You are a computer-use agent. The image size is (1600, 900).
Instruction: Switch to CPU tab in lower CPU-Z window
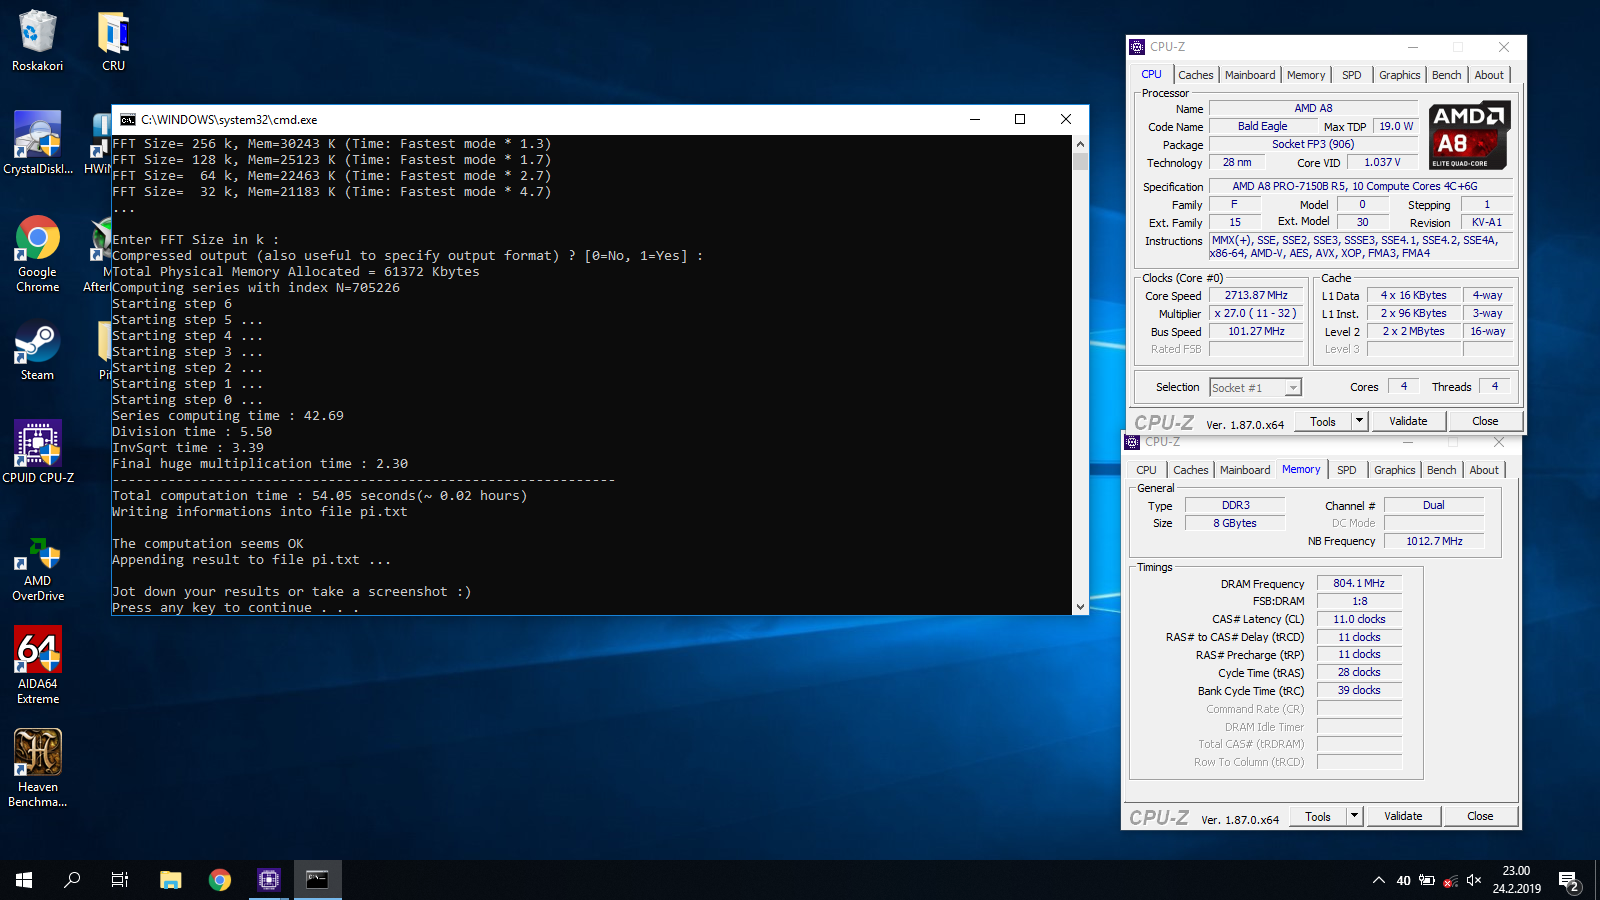pos(1146,470)
